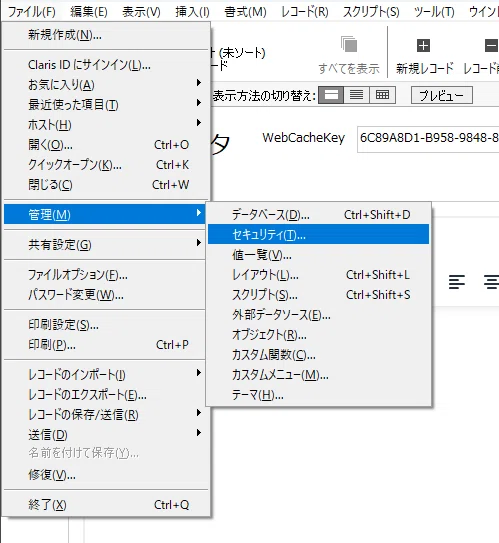Expand レコードの保存/送信(R) submenu
The height and width of the screenshot is (543, 499).
[x=107, y=415]
